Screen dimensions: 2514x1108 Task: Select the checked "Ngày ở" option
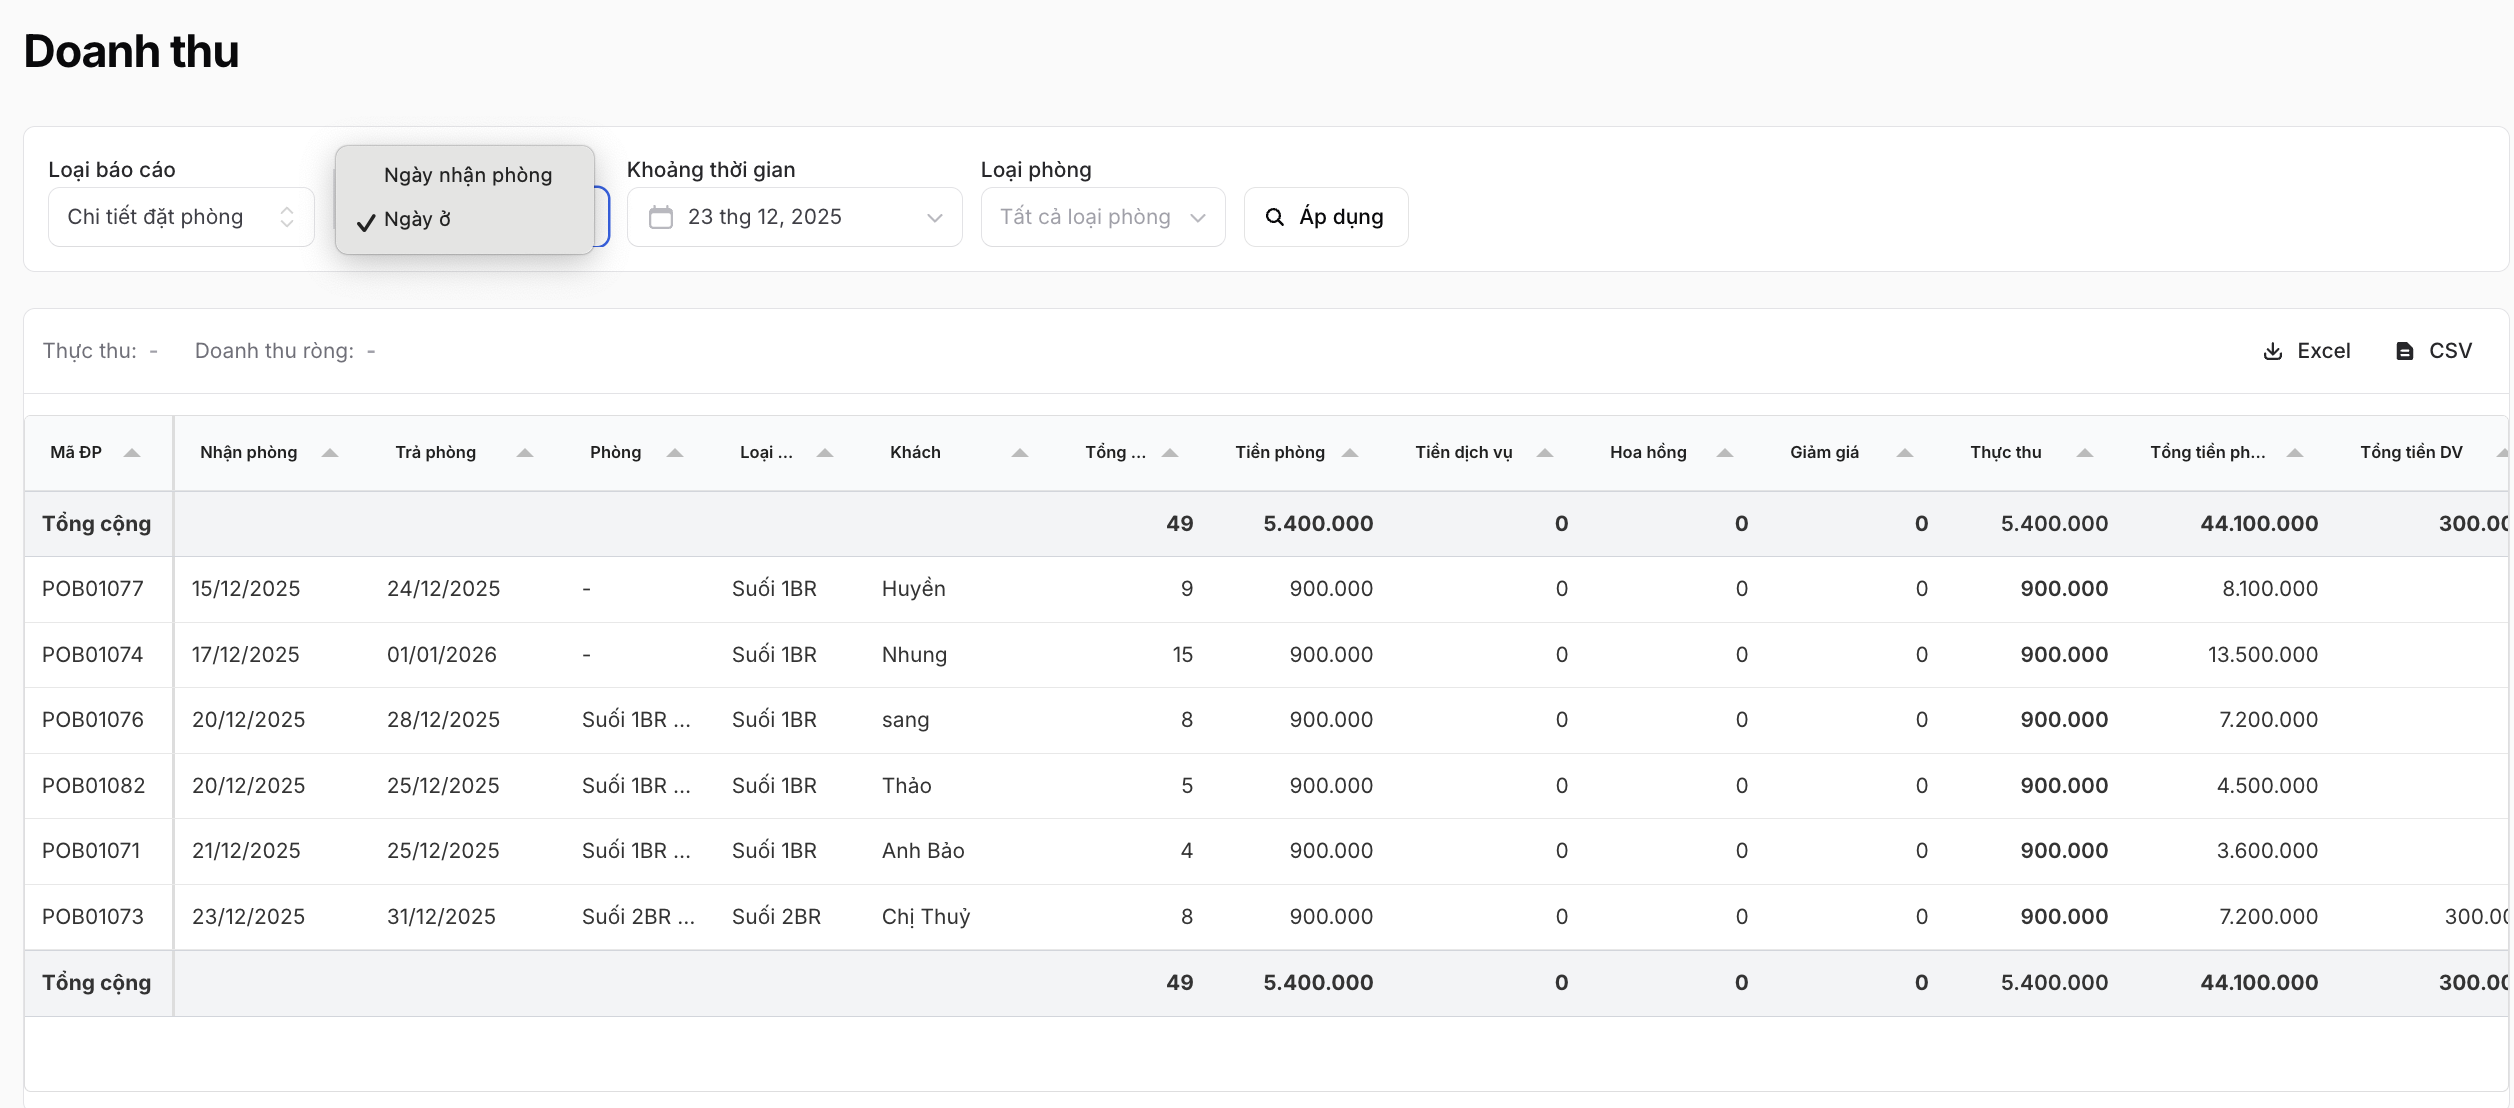pyautogui.click(x=418, y=219)
